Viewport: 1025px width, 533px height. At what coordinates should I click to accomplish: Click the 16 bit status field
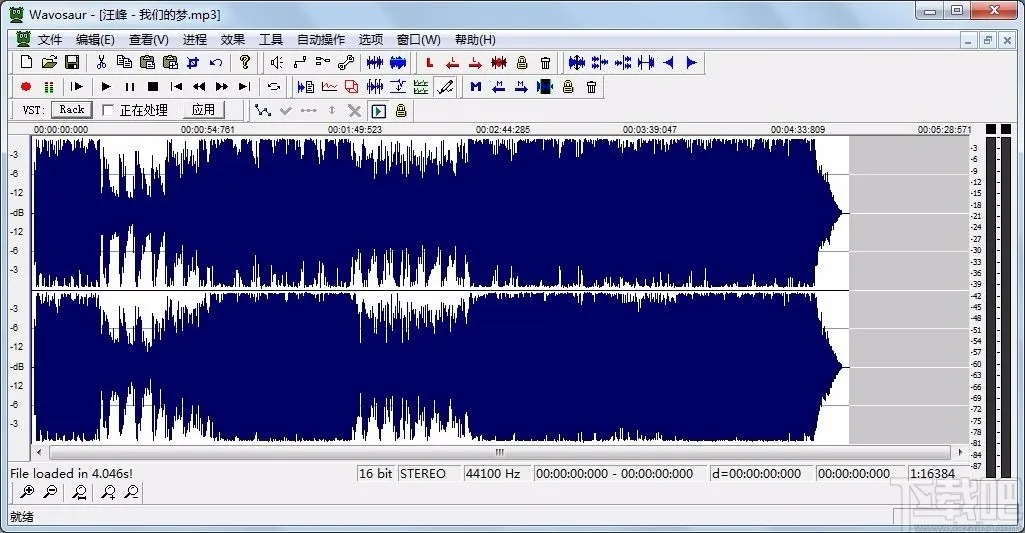(x=376, y=473)
